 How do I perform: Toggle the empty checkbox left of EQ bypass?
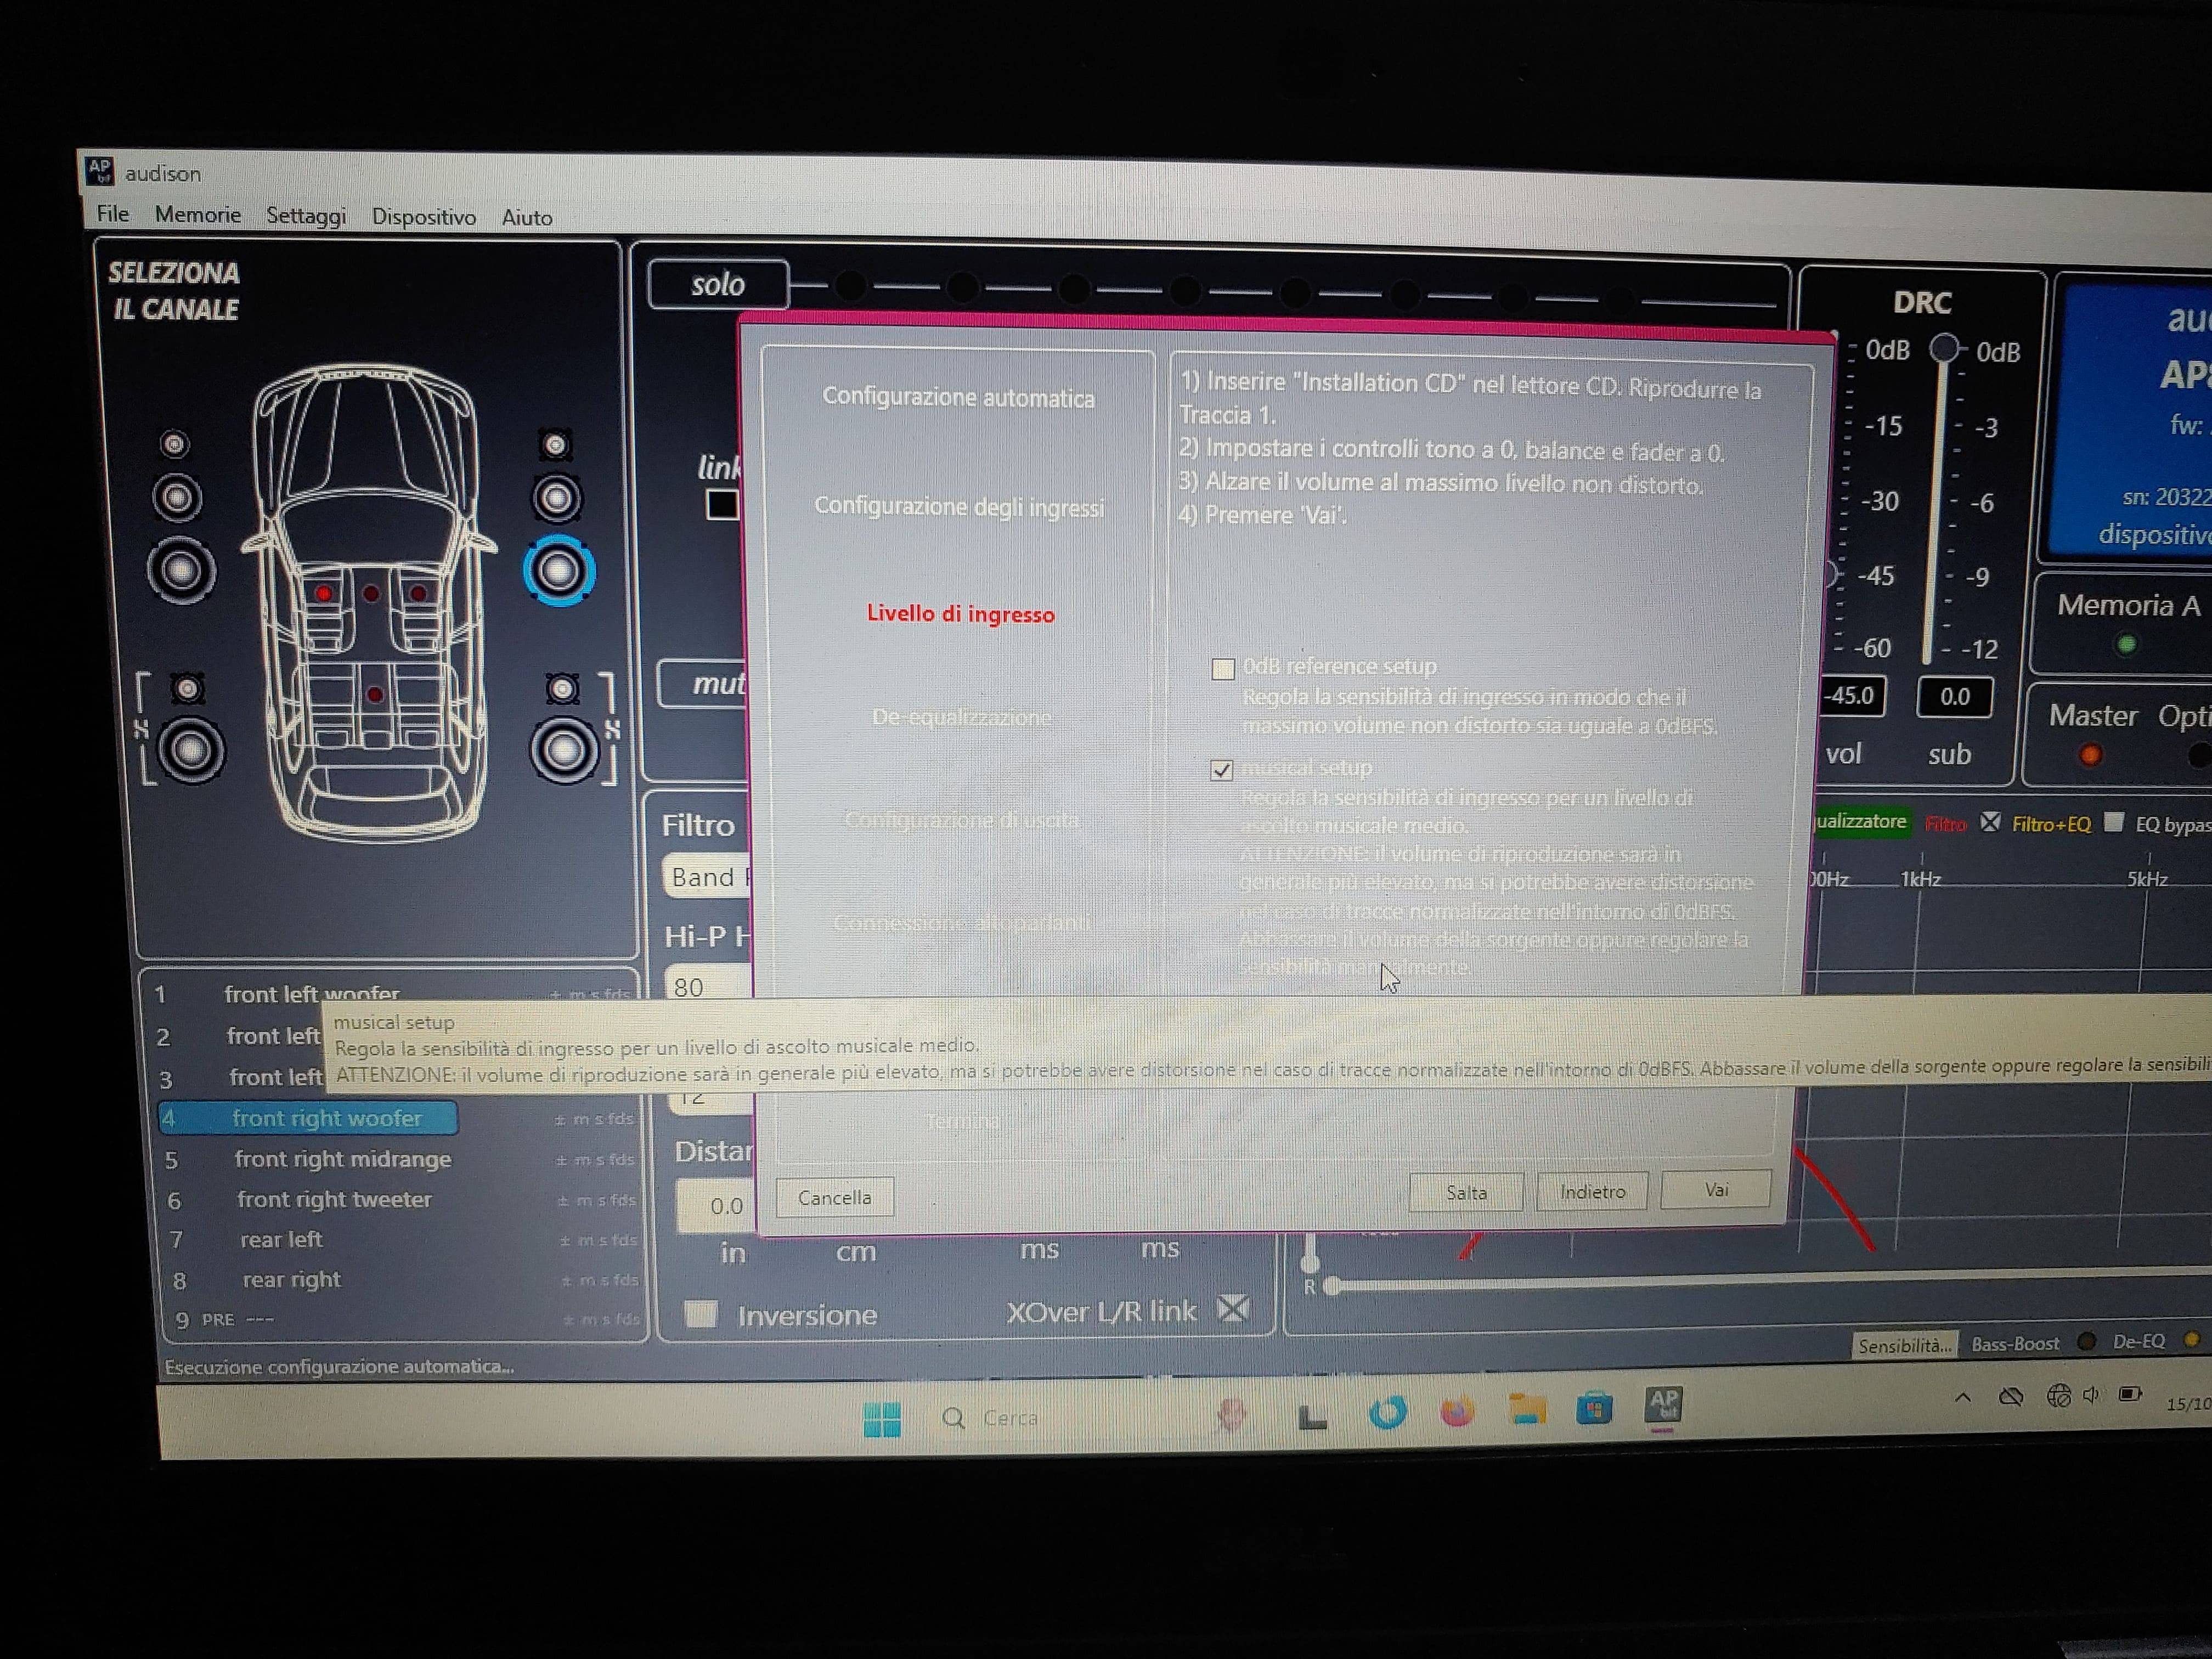2113,822
